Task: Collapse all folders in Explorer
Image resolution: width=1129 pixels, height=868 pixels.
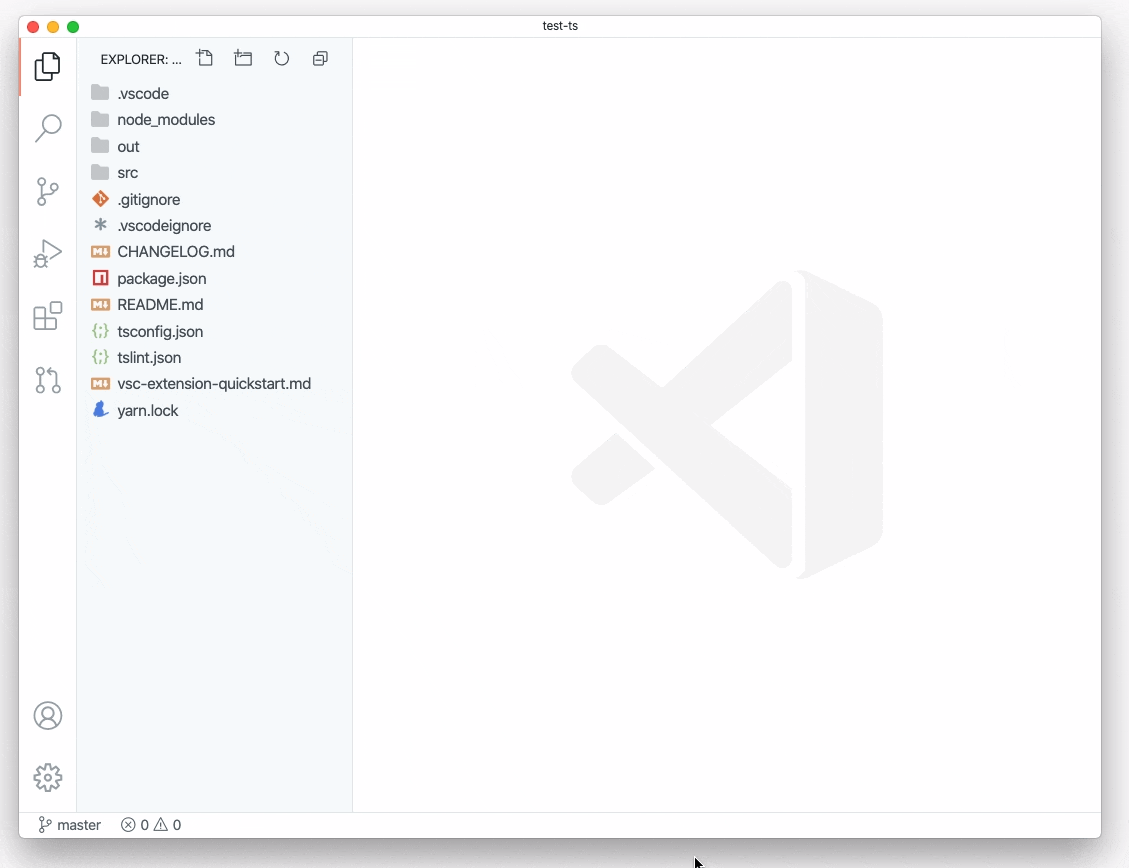Action: (320, 59)
